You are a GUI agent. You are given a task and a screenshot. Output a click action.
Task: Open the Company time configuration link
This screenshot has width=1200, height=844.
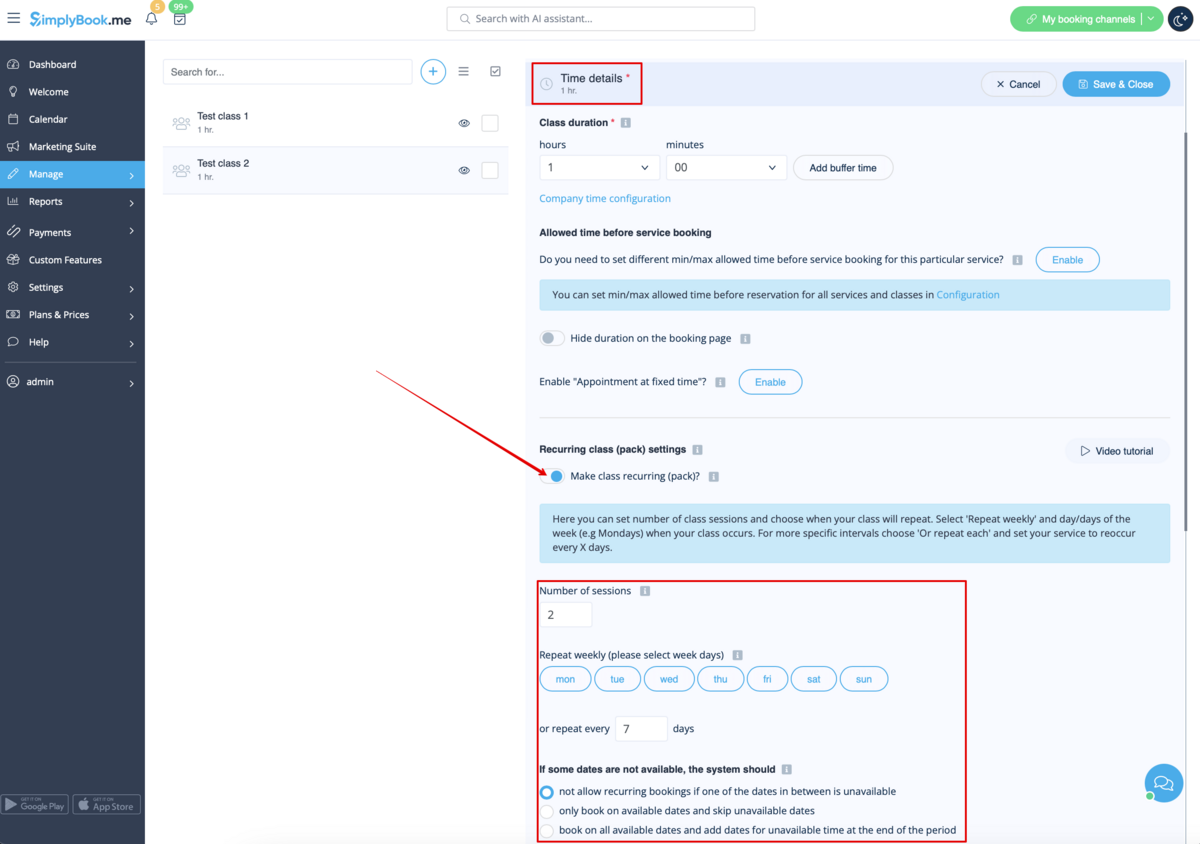click(605, 198)
